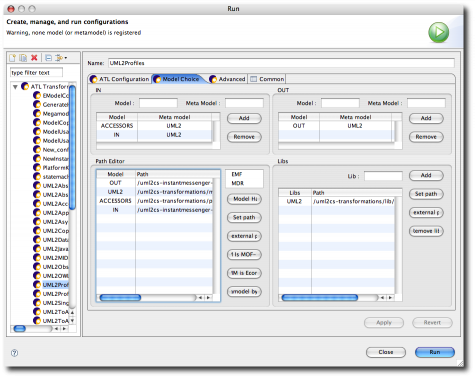Click the green Run icon at top right
This screenshot has width=475, height=378.
click(x=438, y=32)
